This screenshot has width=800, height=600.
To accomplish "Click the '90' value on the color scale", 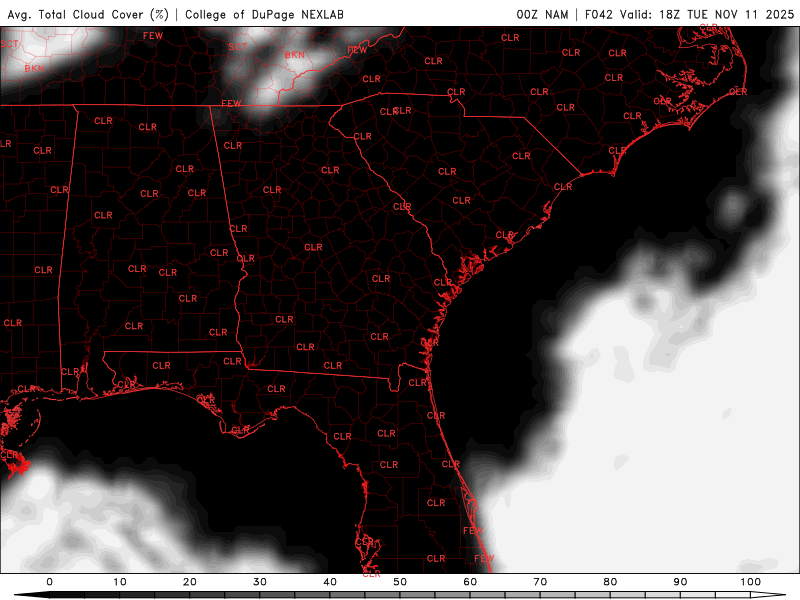I will click(x=680, y=582).
